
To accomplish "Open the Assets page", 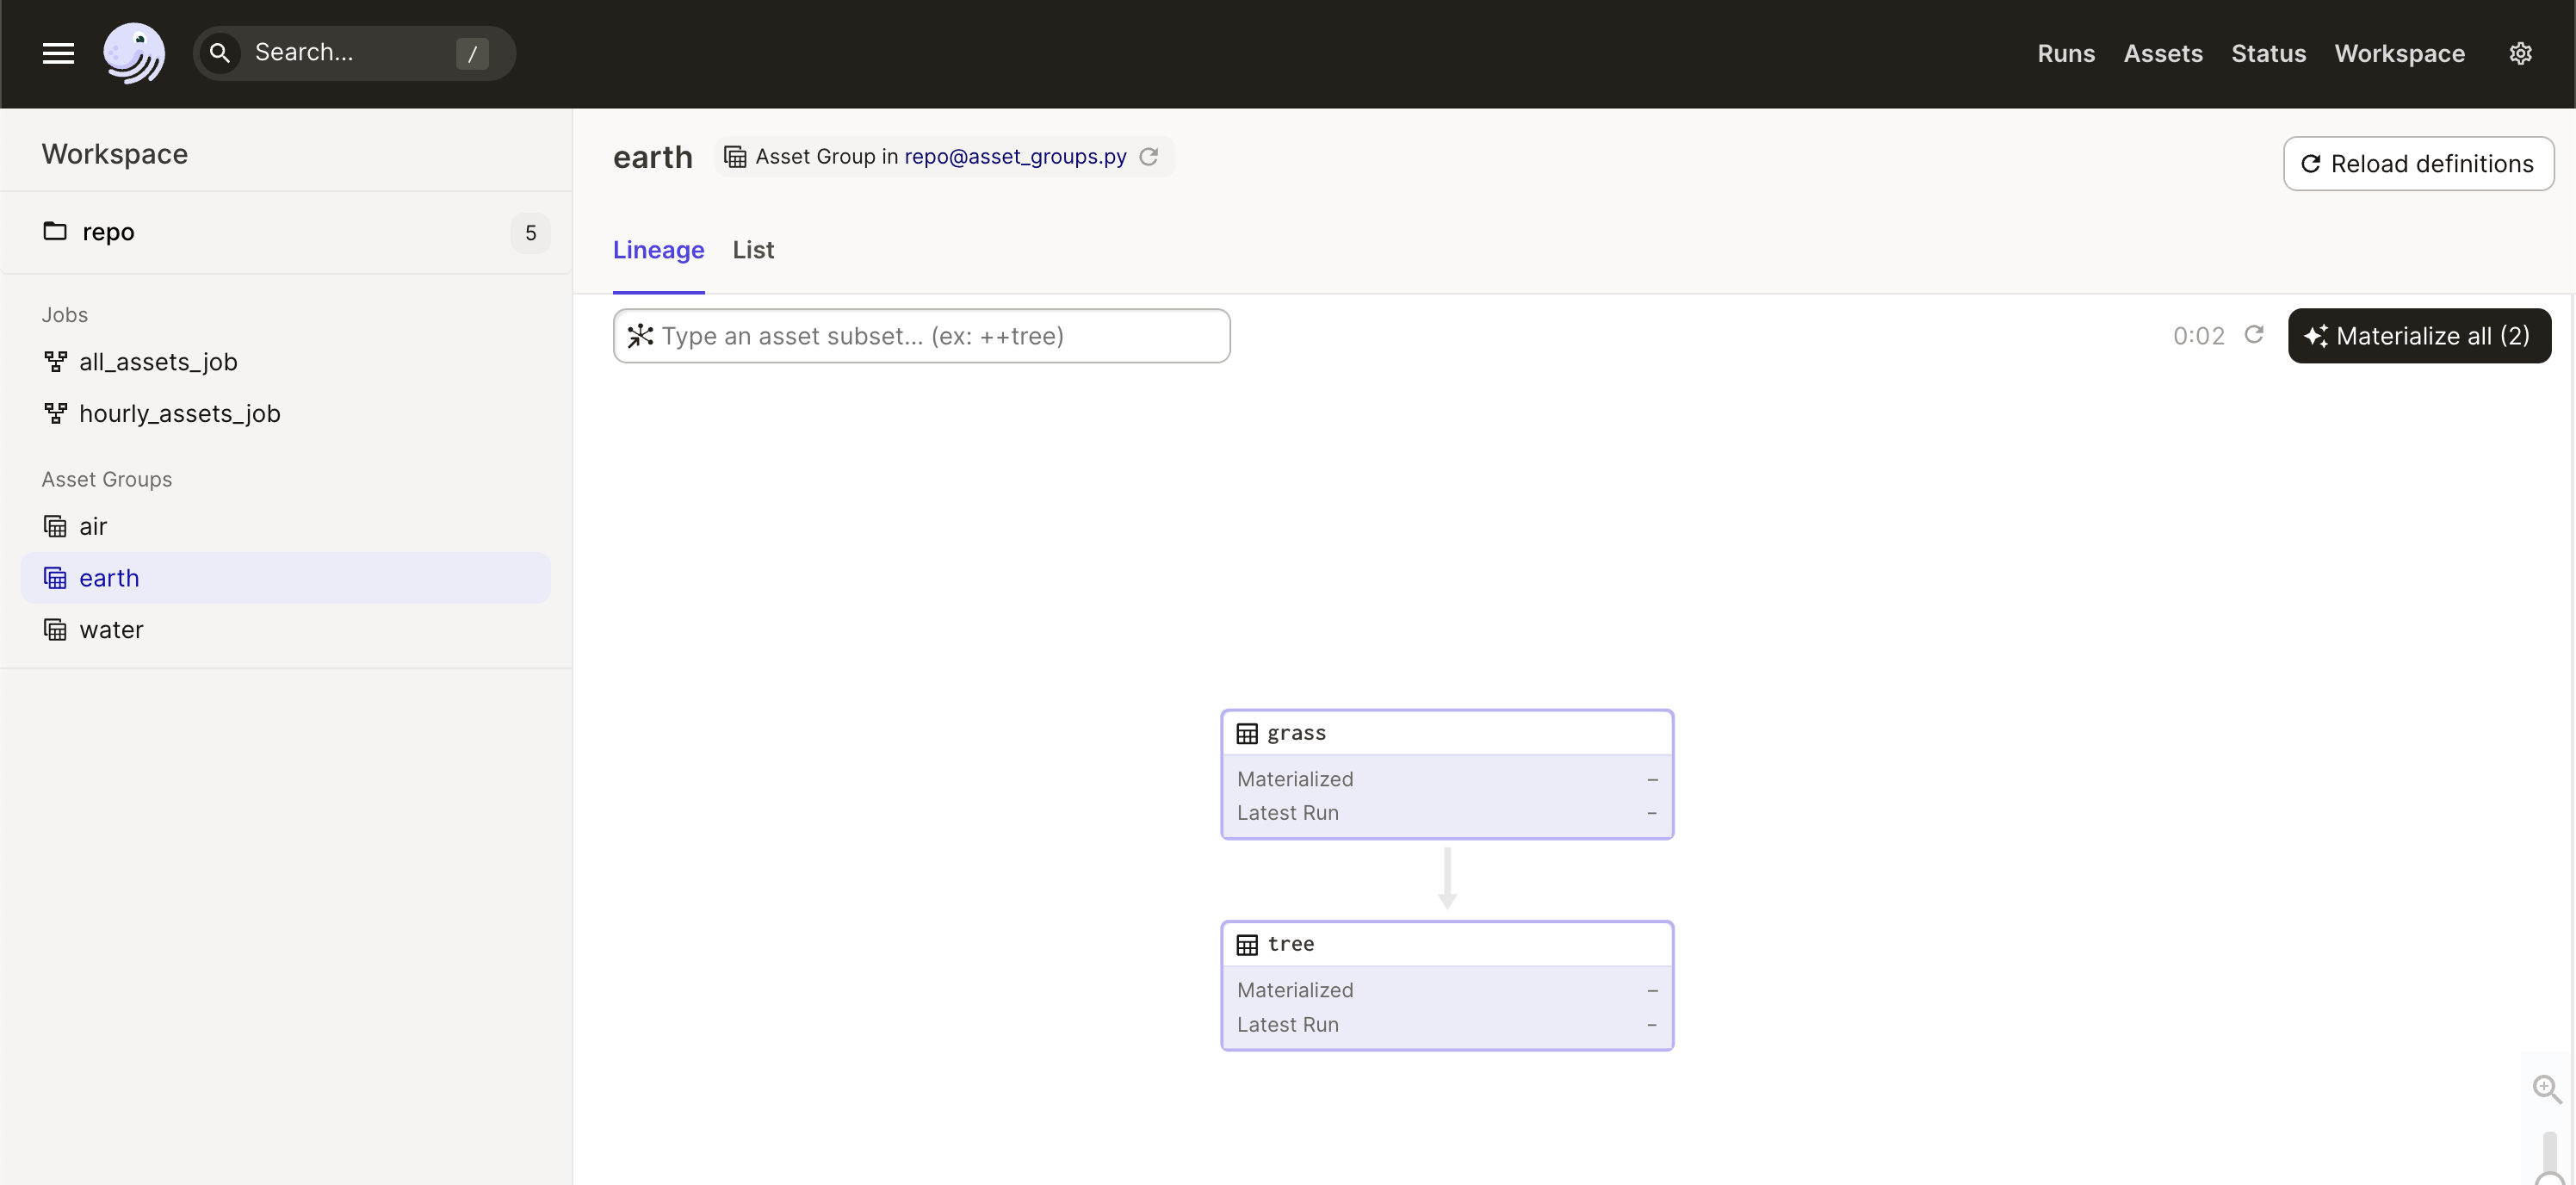I will [x=2163, y=53].
